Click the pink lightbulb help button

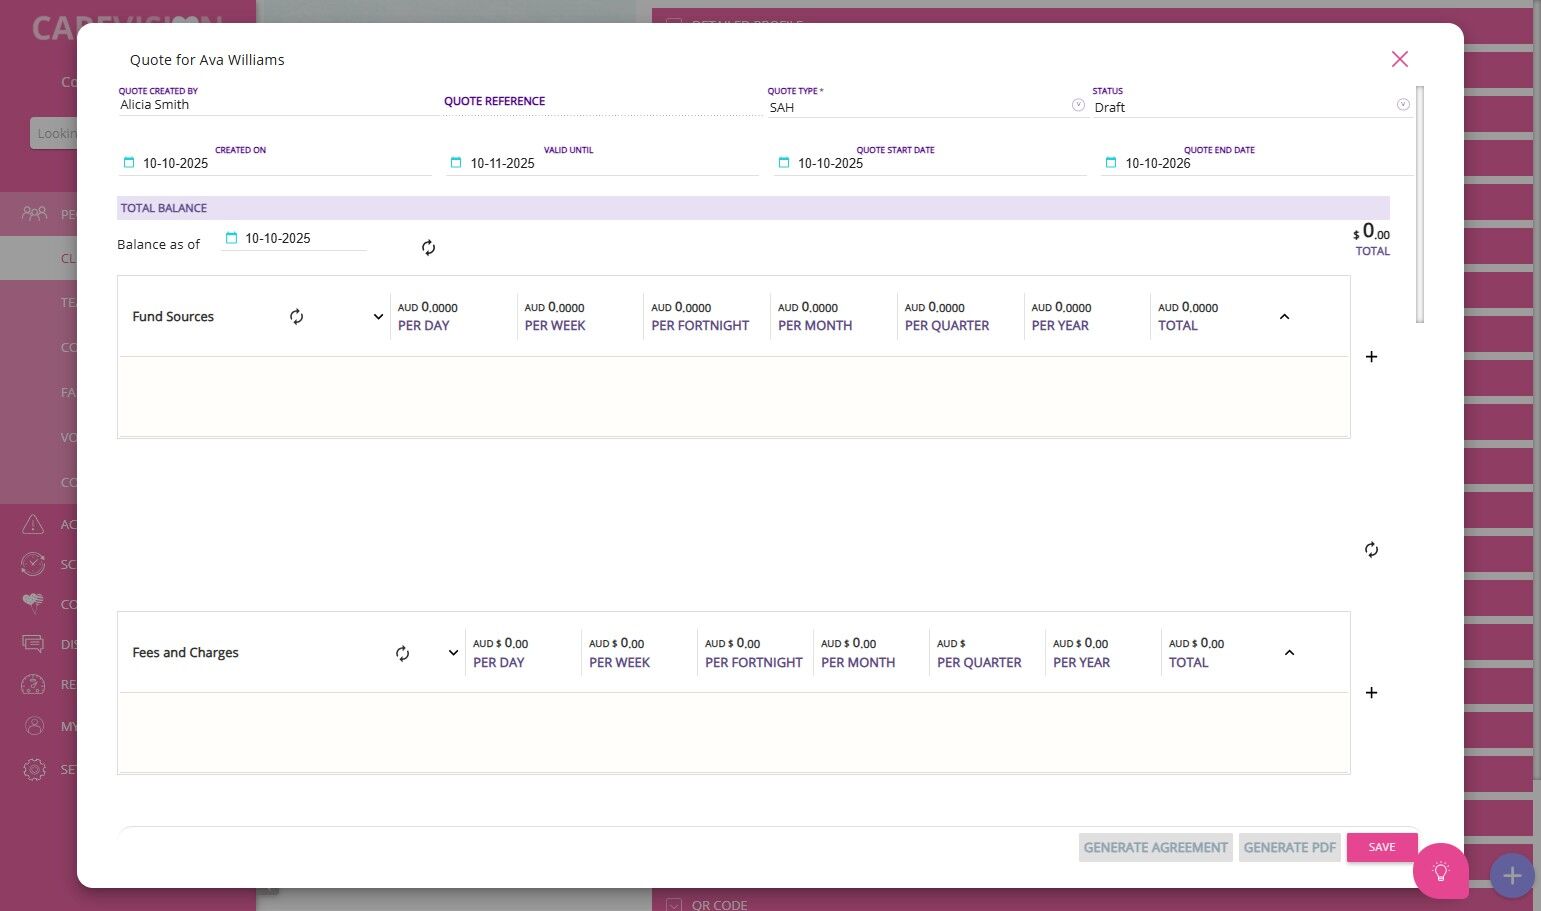click(x=1441, y=871)
